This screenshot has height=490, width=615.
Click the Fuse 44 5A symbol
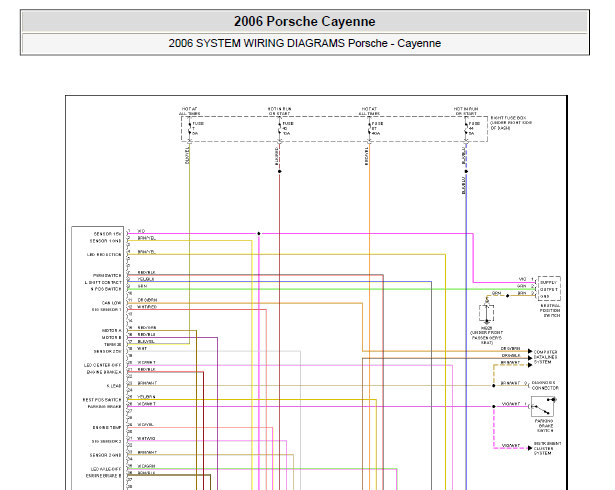pos(466,128)
